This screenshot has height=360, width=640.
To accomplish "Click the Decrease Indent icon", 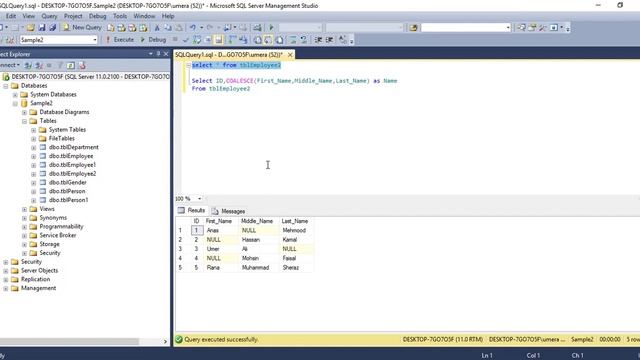I will pyautogui.click(x=318, y=40).
